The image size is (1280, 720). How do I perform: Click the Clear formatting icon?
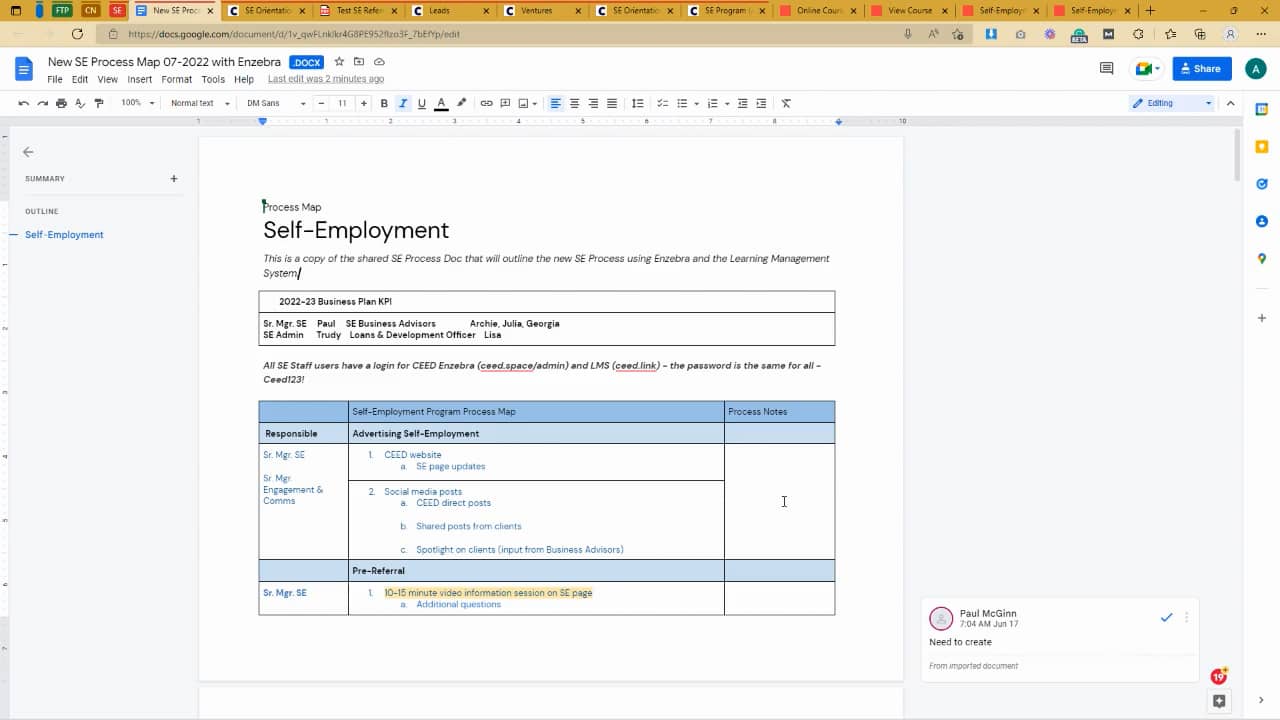pos(786,103)
